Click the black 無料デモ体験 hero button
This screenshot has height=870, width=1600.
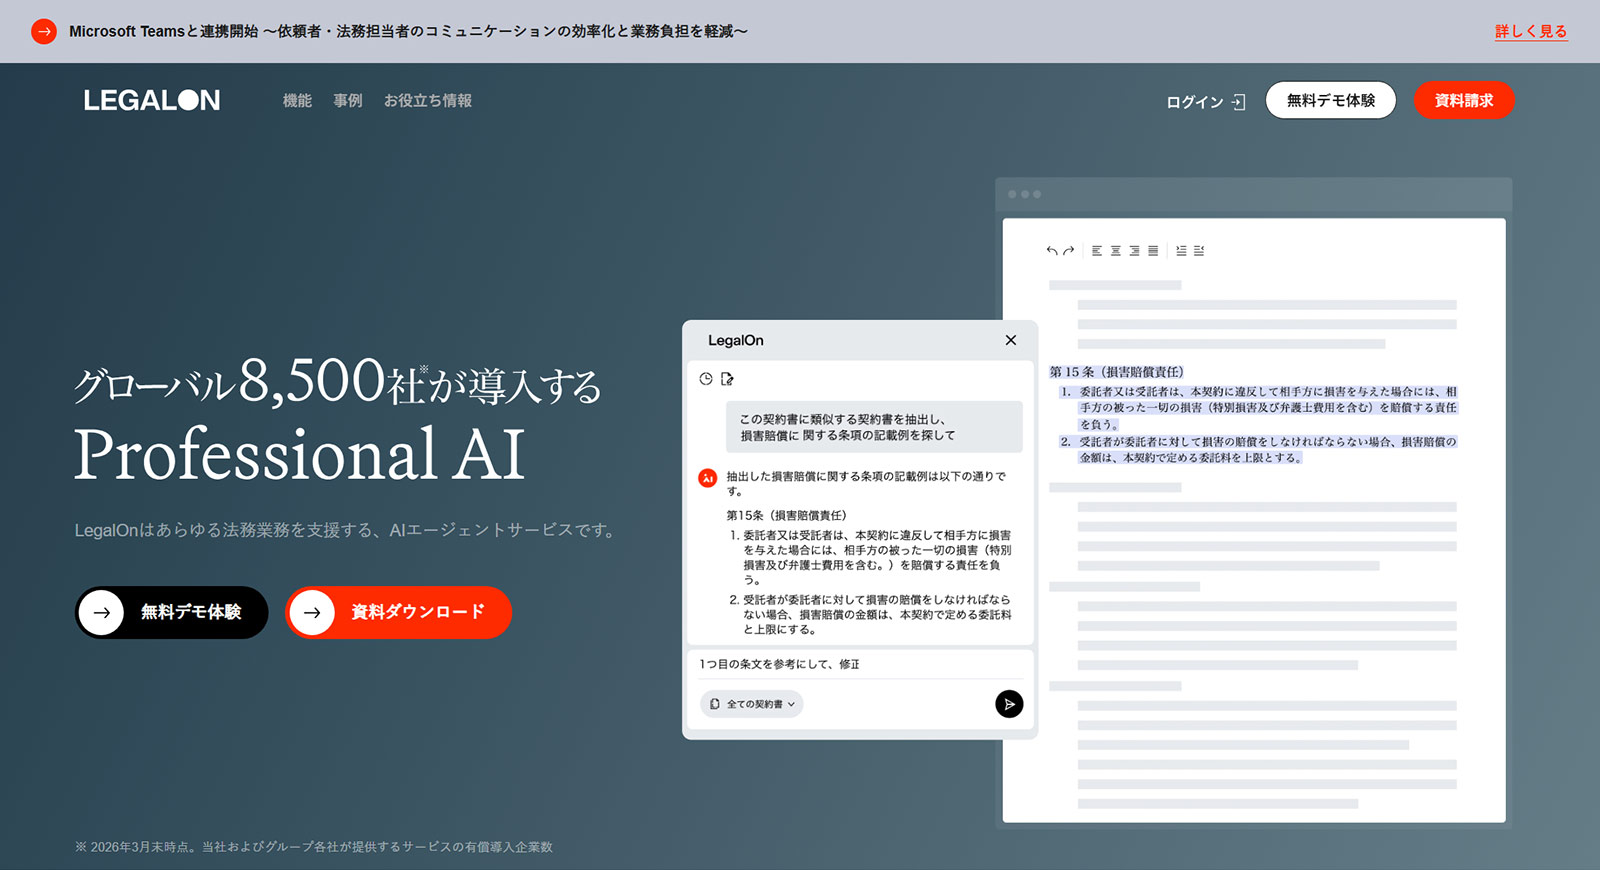click(x=172, y=612)
